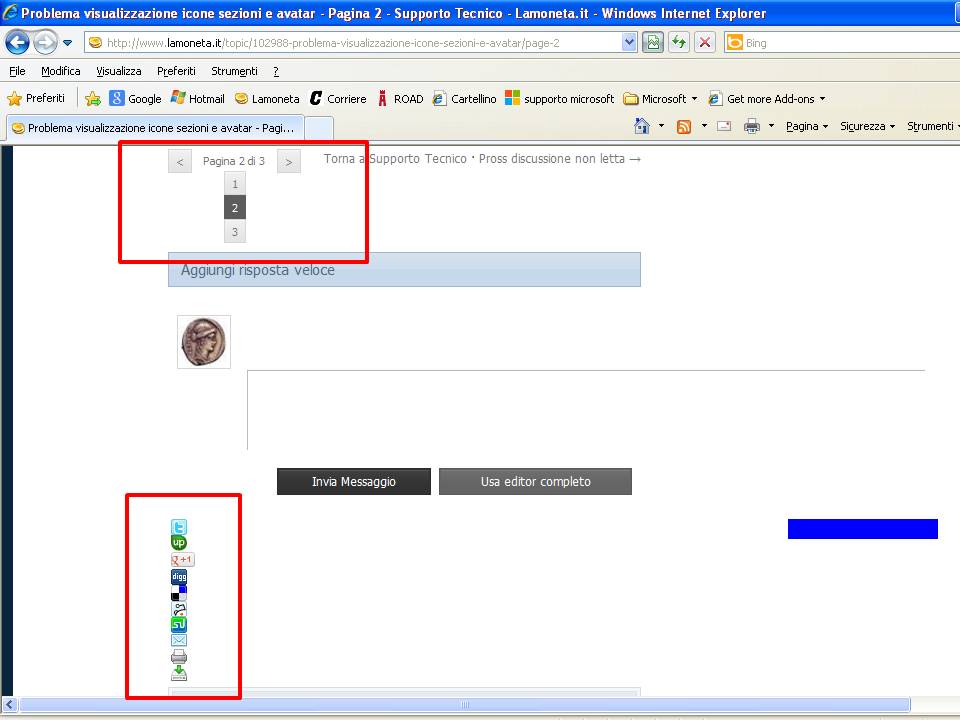Click the Twitter share icon
The width and height of the screenshot is (960, 720).
pyautogui.click(x=179, y=527)
